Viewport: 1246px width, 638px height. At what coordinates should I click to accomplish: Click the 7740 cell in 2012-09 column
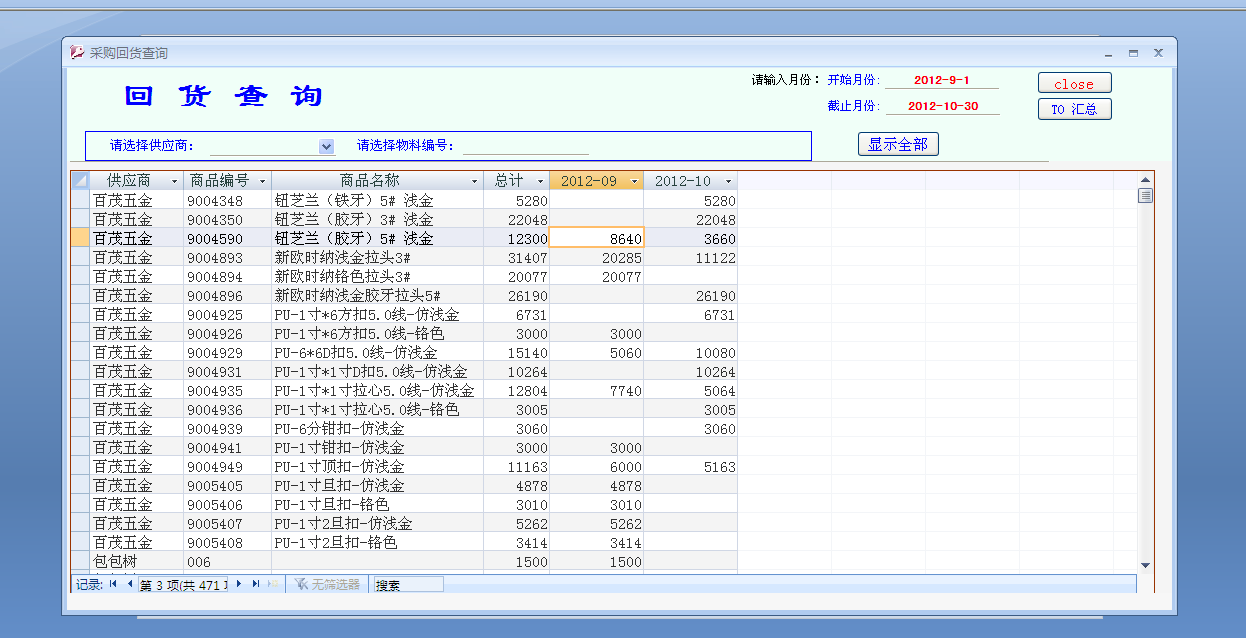coord(597,390)
